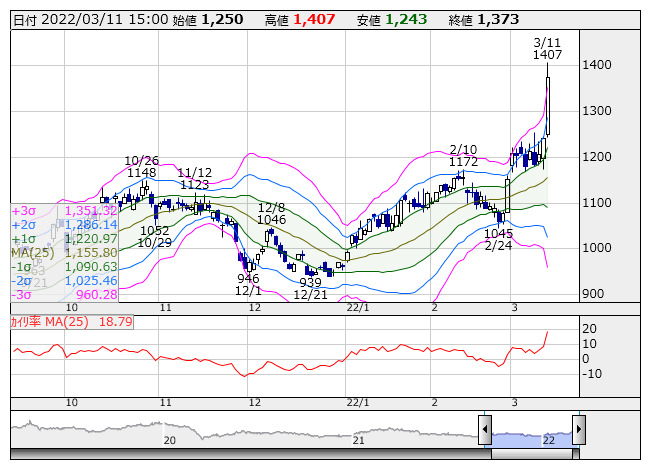The height and width of the screenshot is (470, 653).
Task: Click the 終値 1,373 value in header
Action: pyautogui.click(x=484, y=20)
